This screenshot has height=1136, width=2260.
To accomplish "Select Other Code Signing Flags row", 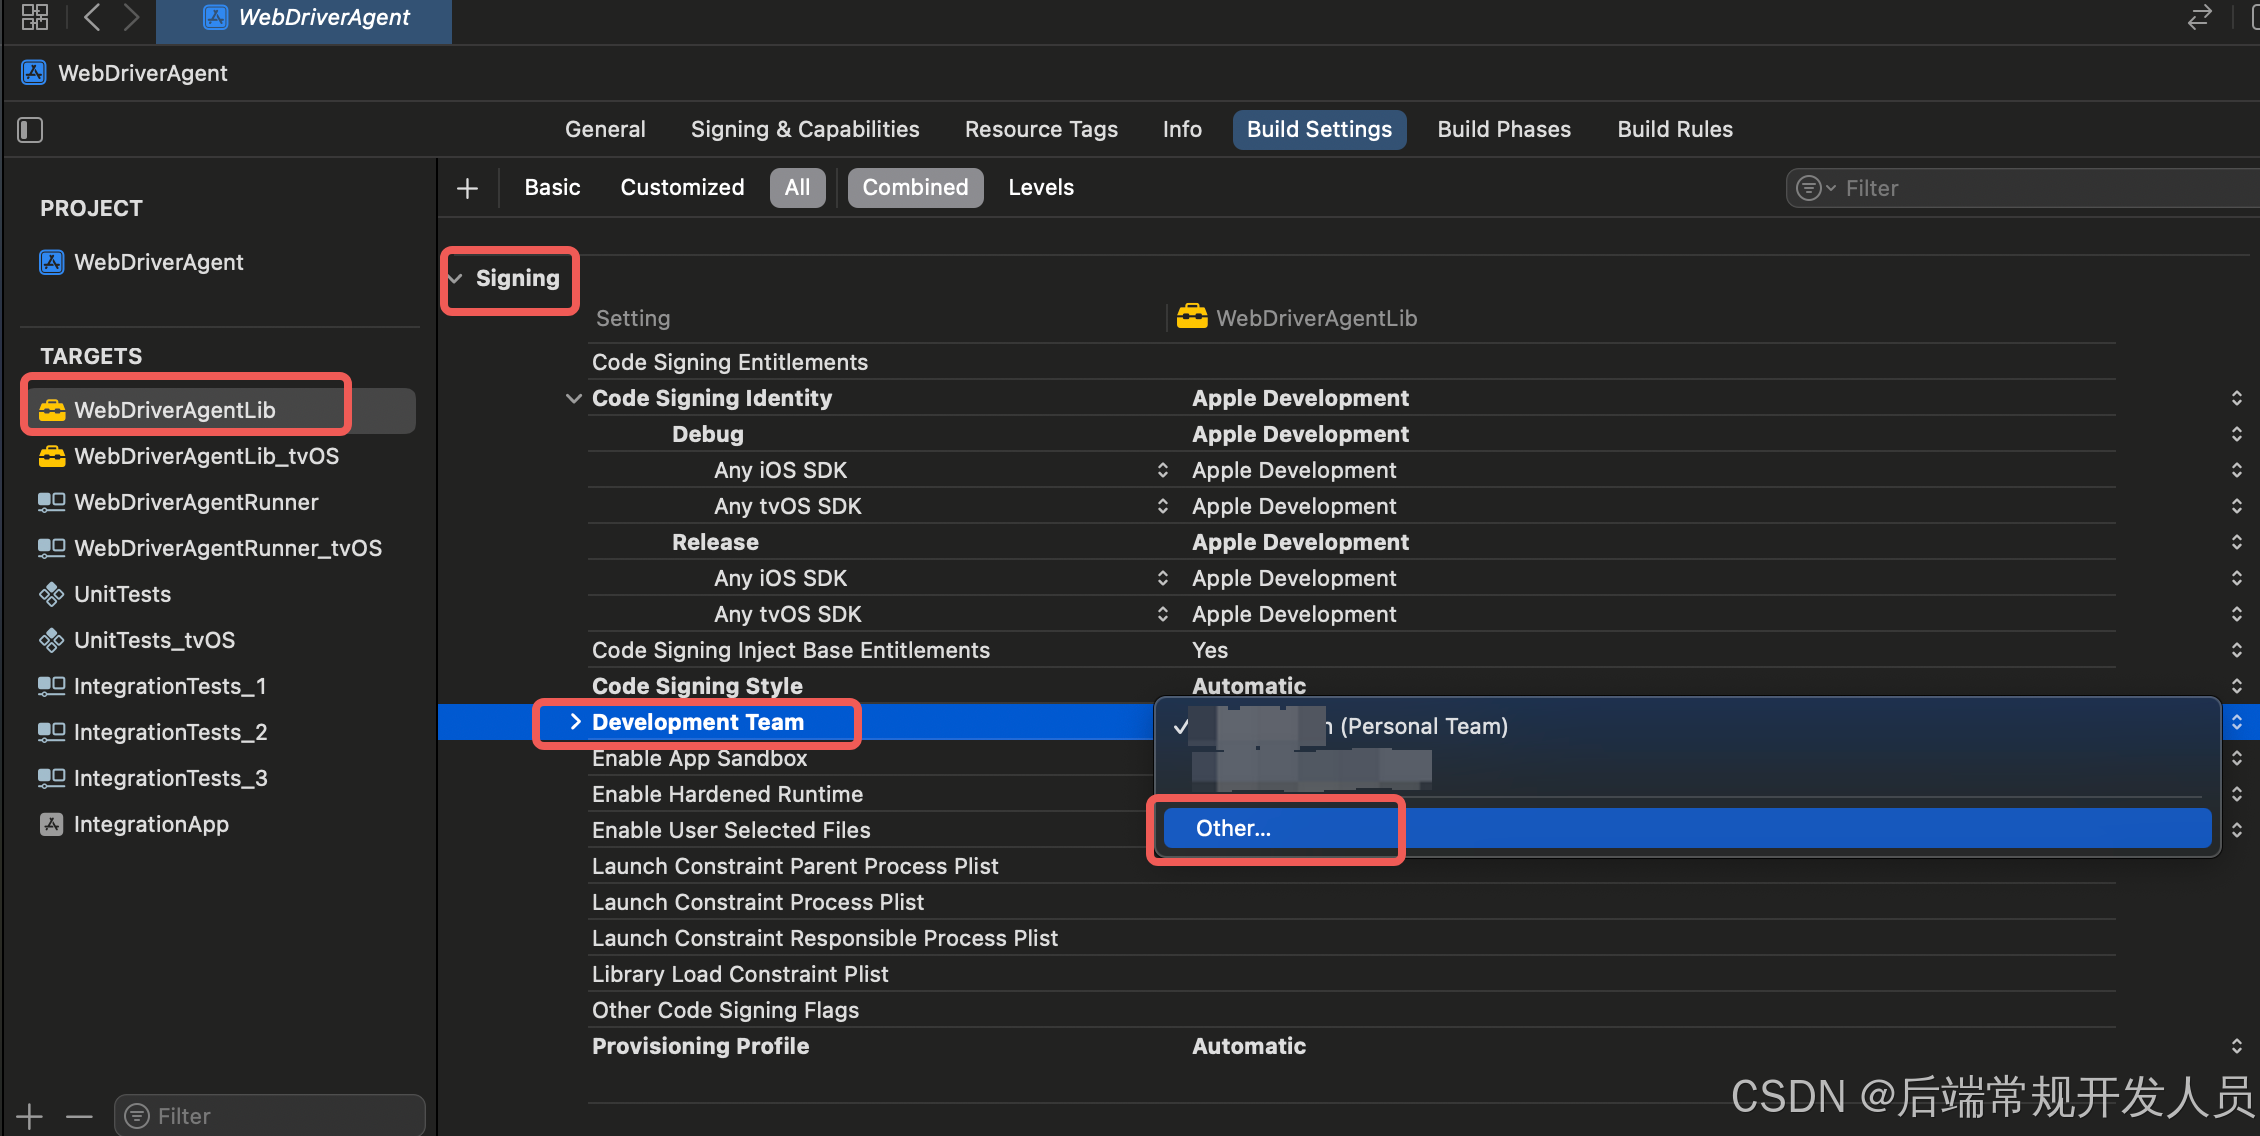I will click(x=1351, y=1010).
